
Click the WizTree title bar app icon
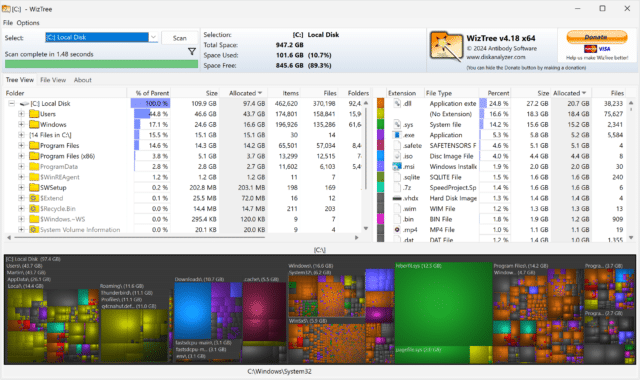[x=6, y=9]
